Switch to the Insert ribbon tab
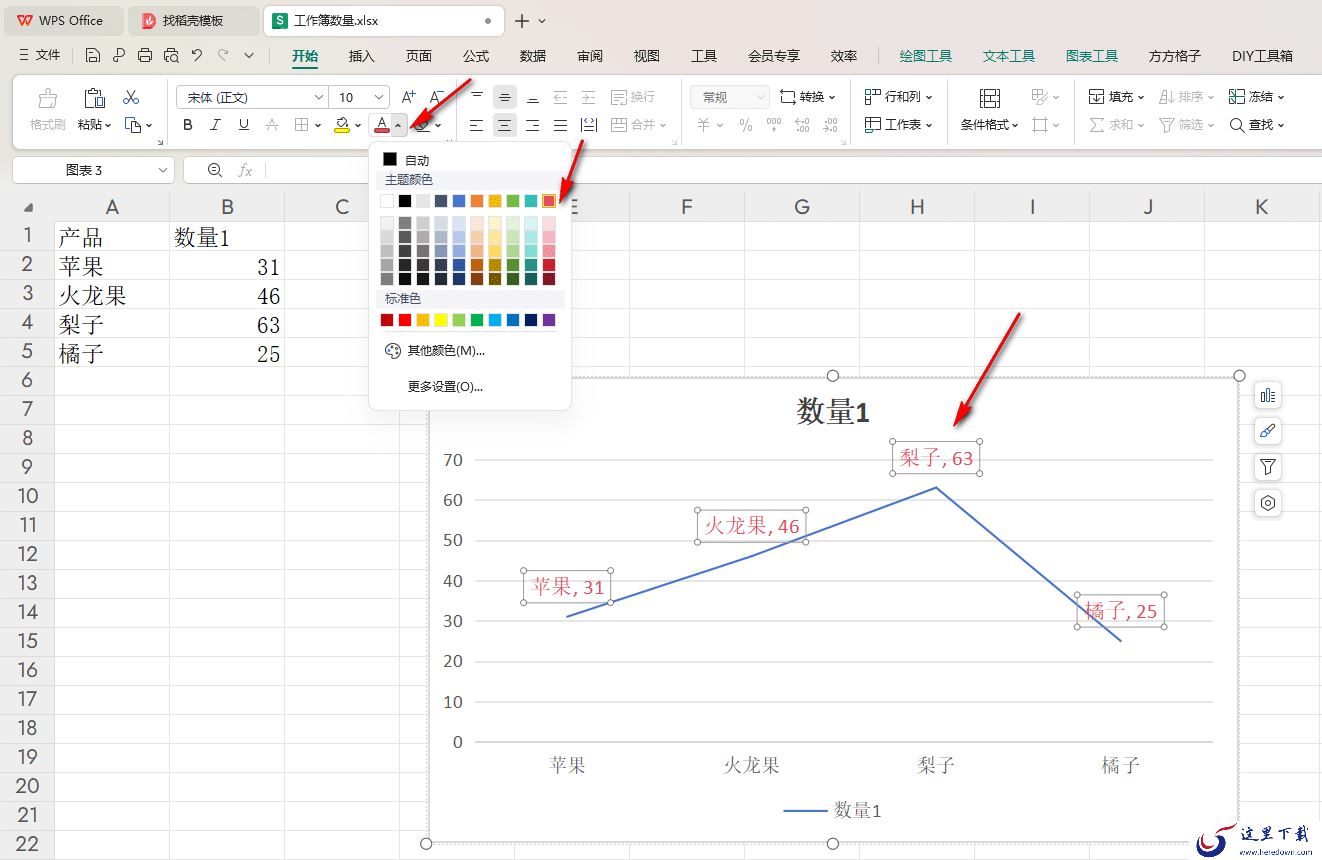The height and width of the screenshot is (860, 1322). pos(362,56)
